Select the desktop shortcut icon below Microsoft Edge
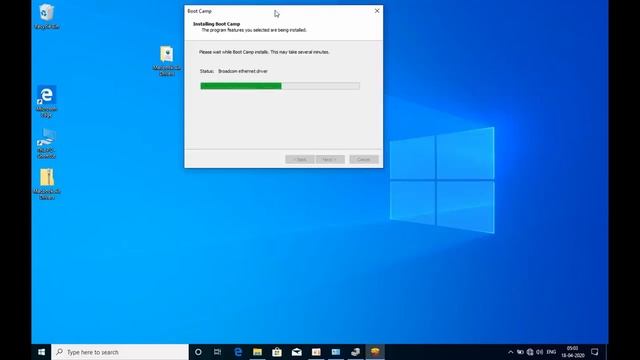640x360 pixels. [46, 143]
